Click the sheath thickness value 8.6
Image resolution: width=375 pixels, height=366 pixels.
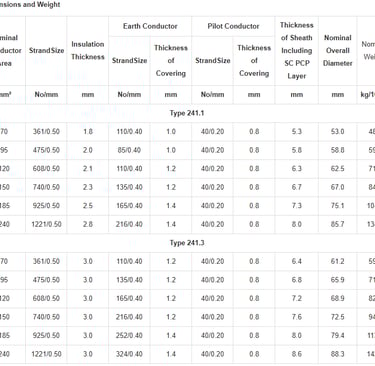pyautogui.click(x=297, y=354)
